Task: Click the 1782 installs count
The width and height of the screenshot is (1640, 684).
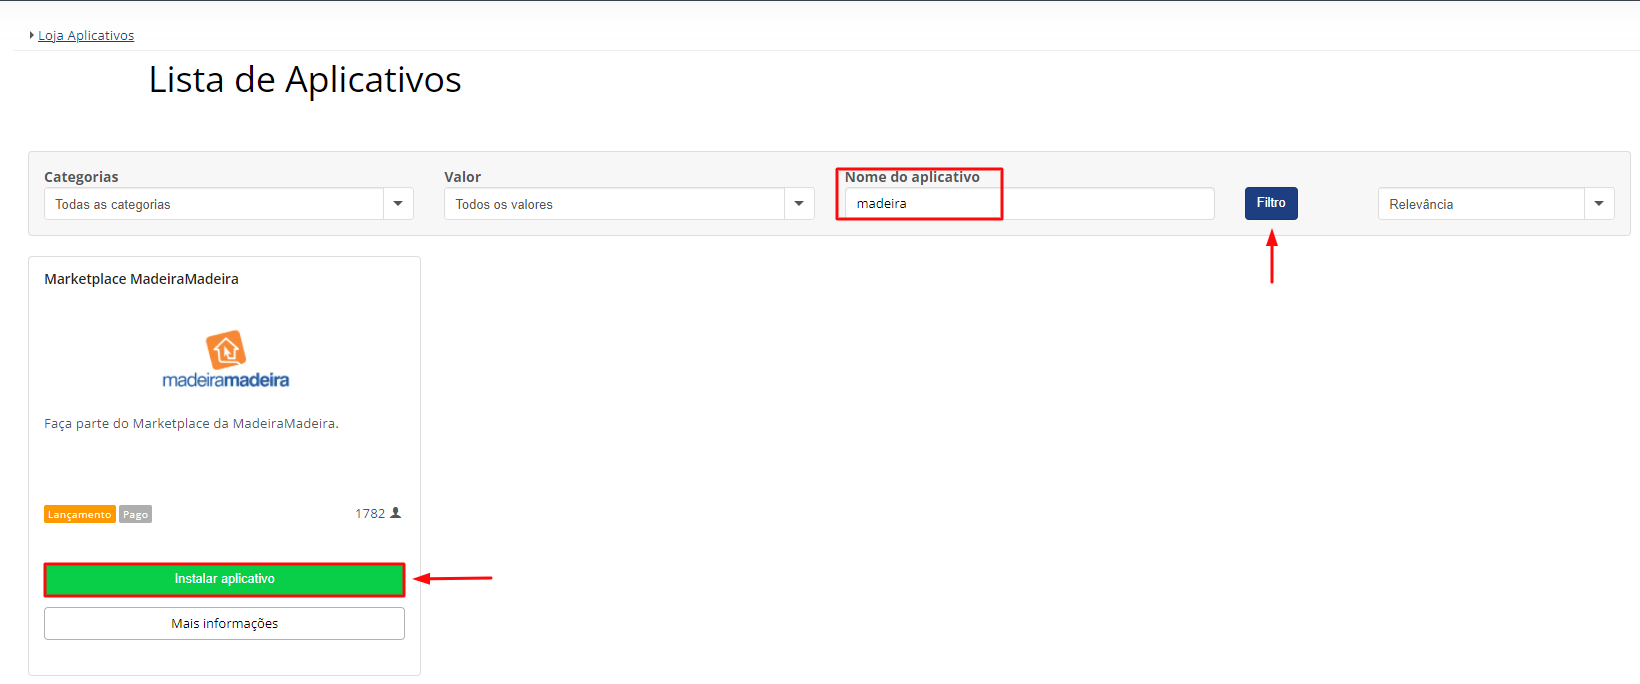Action: (370, 513)
